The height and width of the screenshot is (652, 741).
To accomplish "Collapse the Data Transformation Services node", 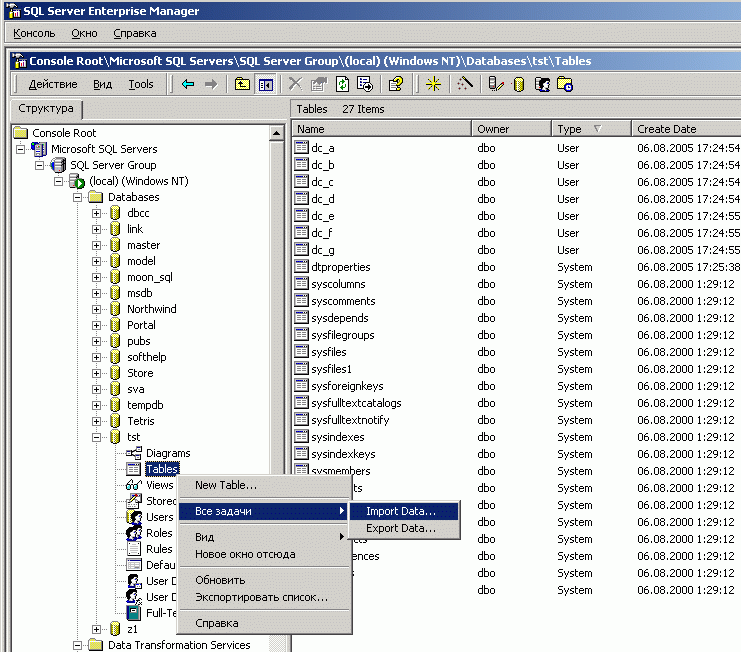I will click(78, 645).
